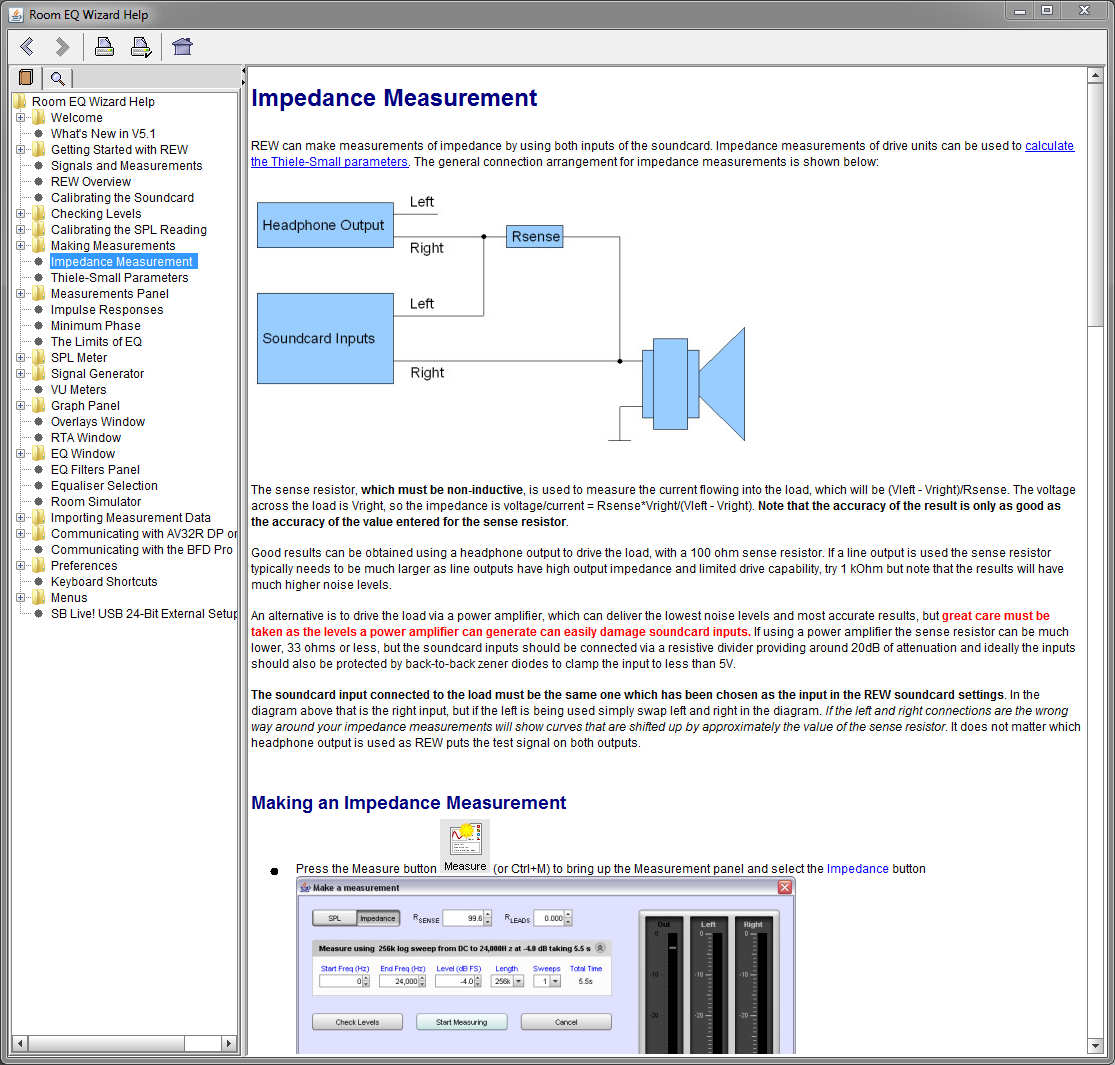
Task: Open the Minimum Phase topic
Action: (x=95, y=326)
